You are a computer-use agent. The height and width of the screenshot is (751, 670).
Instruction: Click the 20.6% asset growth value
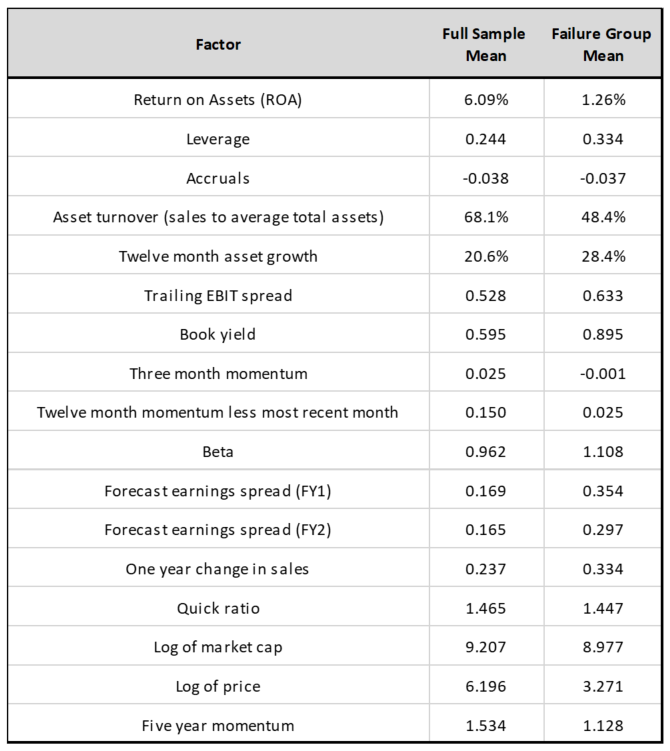tap(485, 256)
